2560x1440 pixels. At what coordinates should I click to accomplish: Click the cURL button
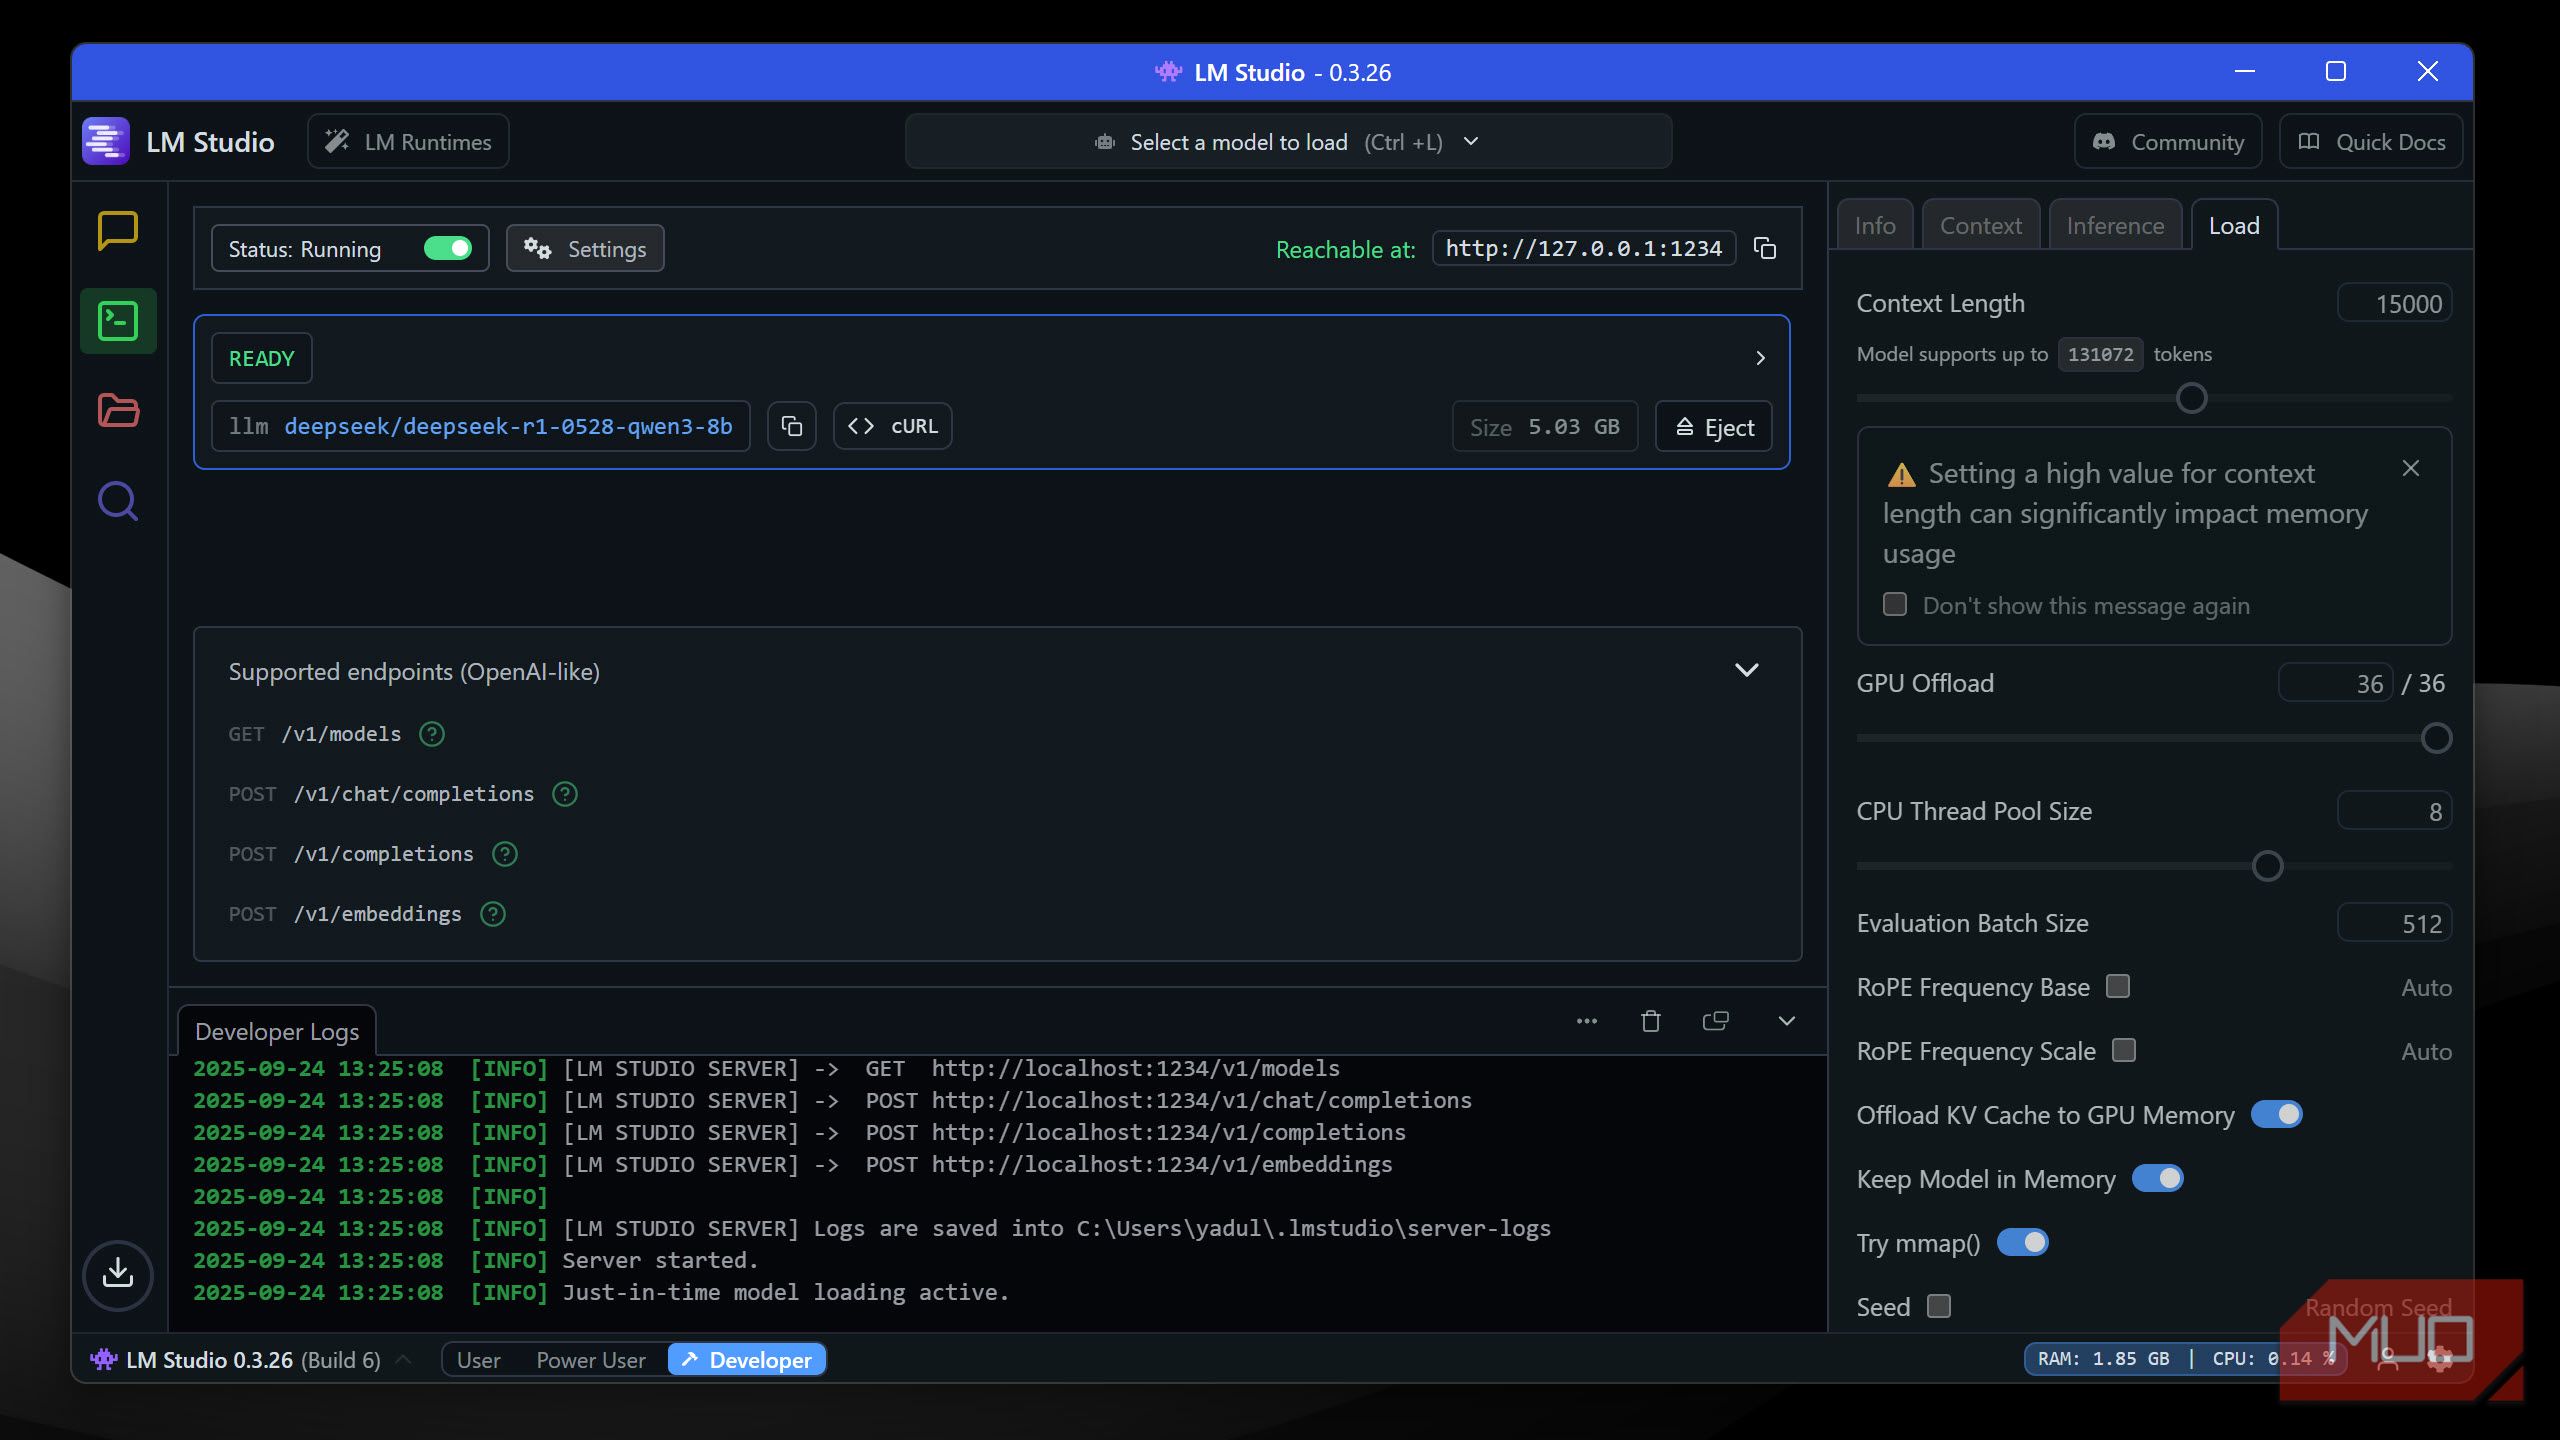pyautogui.click(x=893, y=427)
